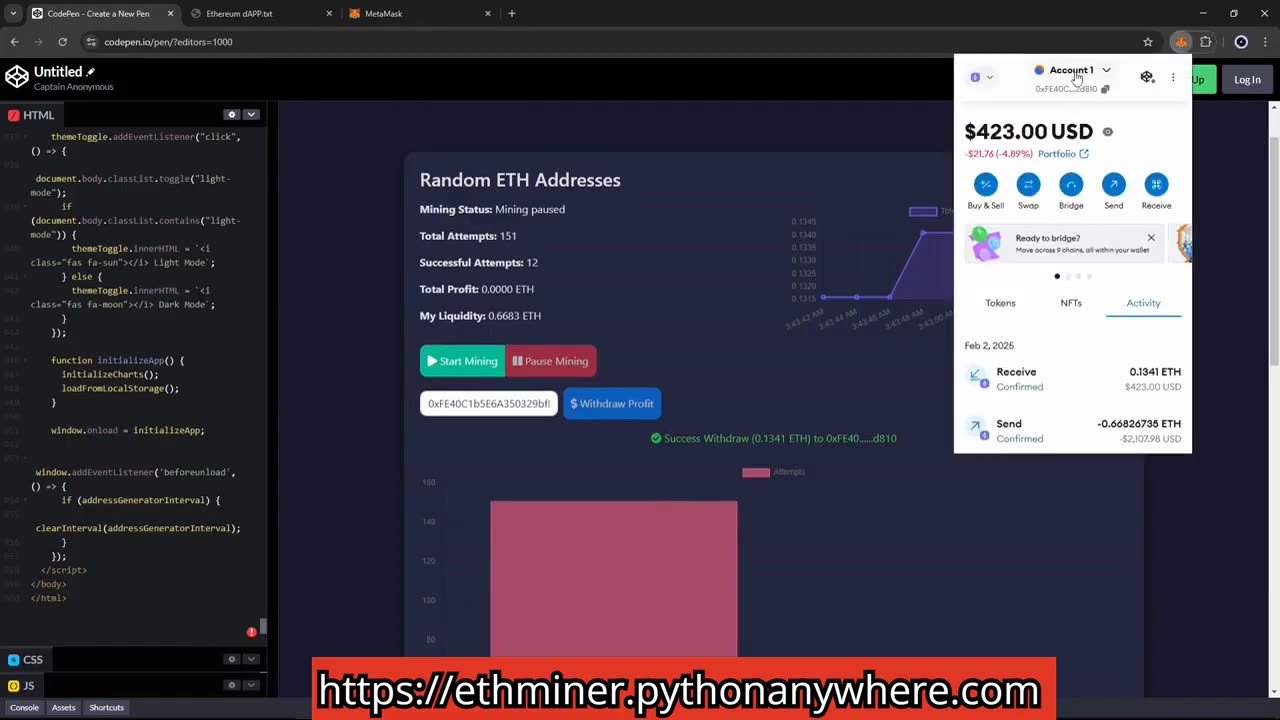Image resolution: width=1280 pixels, height=720 pixels.
Task: Switch to the NFTs tab
Action: [x=1071, y=303]
